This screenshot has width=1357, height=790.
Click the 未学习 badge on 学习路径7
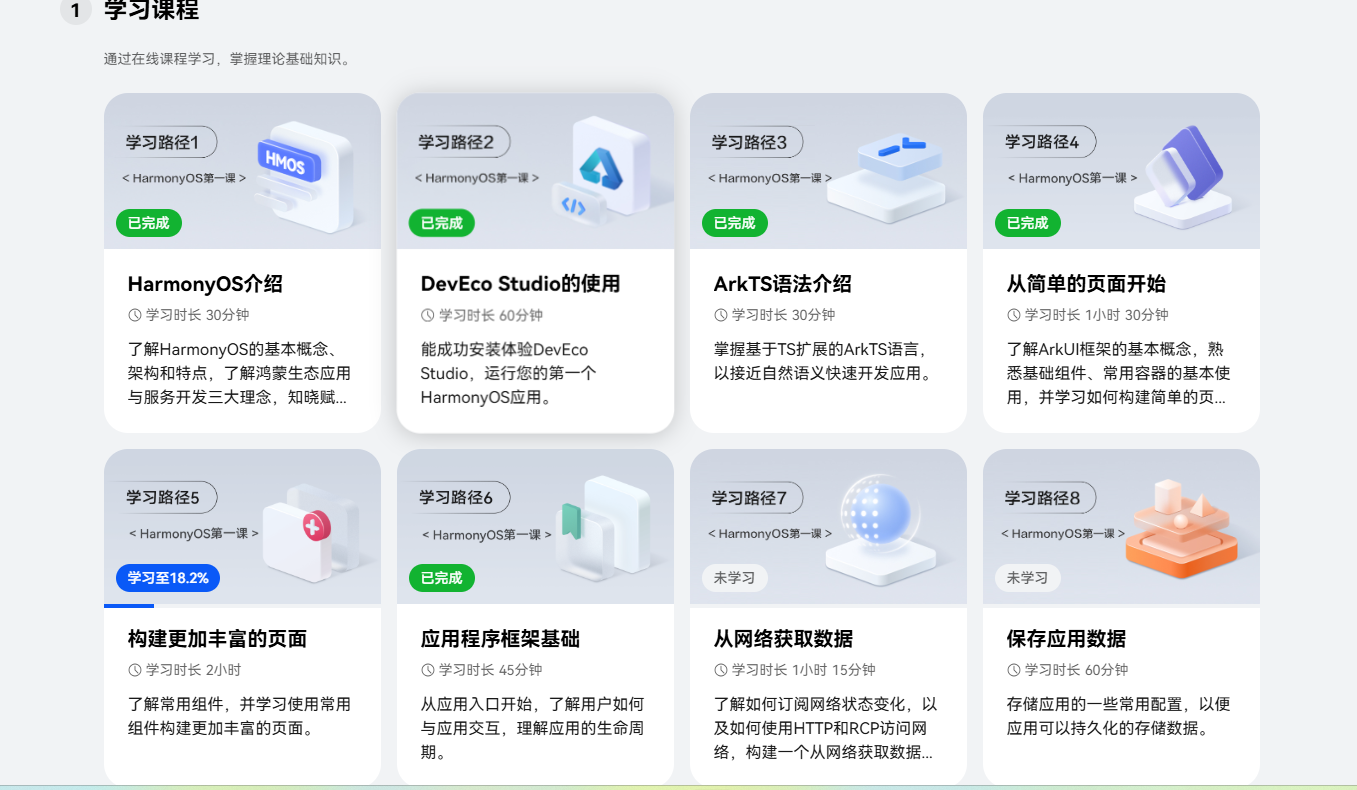point(735,578)
